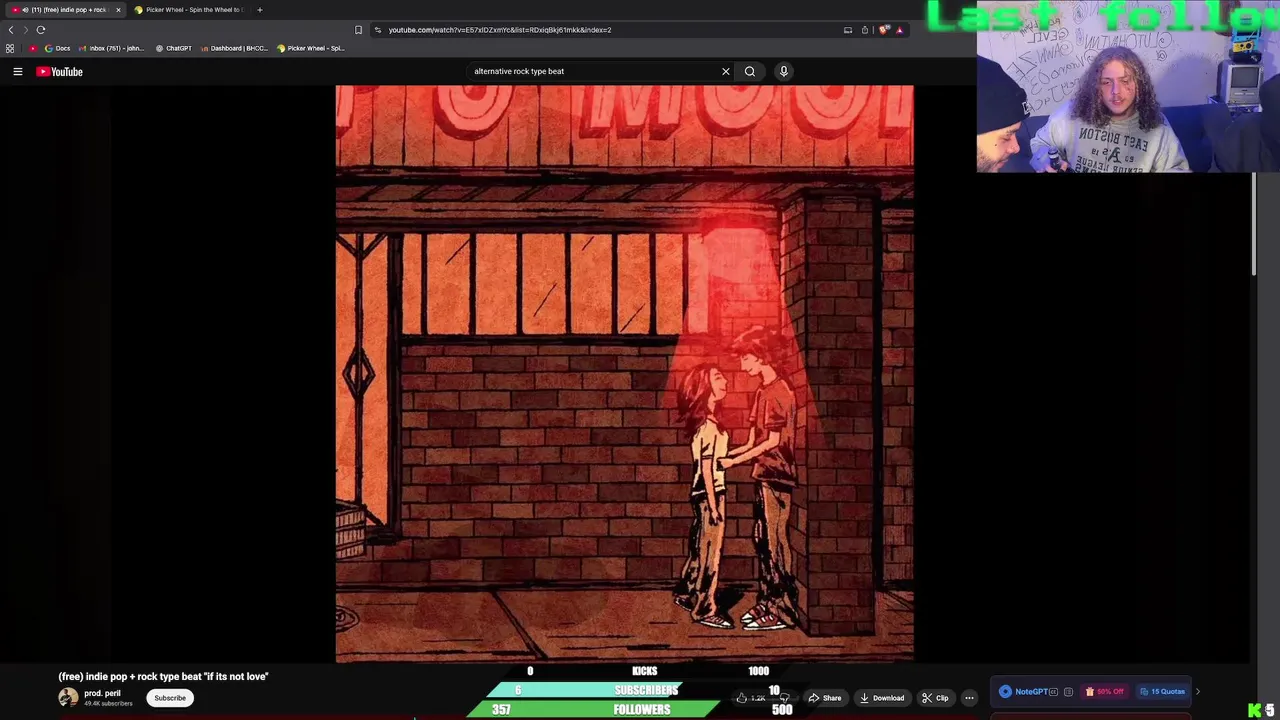
Task: Open the prod. peril channel name link
Action: click(x=102, y=693)
